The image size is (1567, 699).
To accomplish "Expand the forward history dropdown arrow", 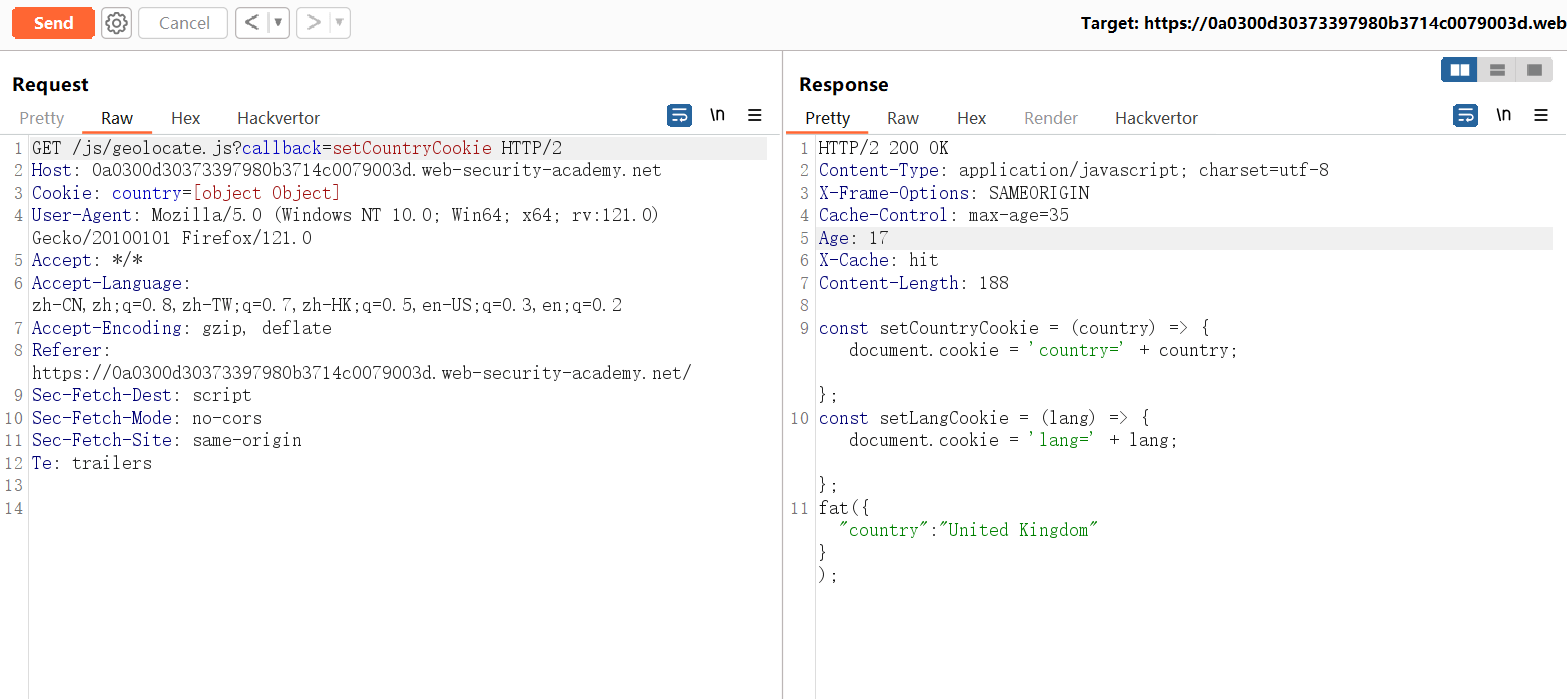I will click(x=339, y=23).
